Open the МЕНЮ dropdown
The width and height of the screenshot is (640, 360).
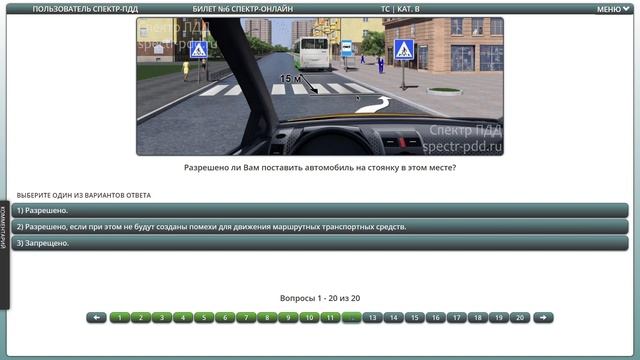click(613, 9)
